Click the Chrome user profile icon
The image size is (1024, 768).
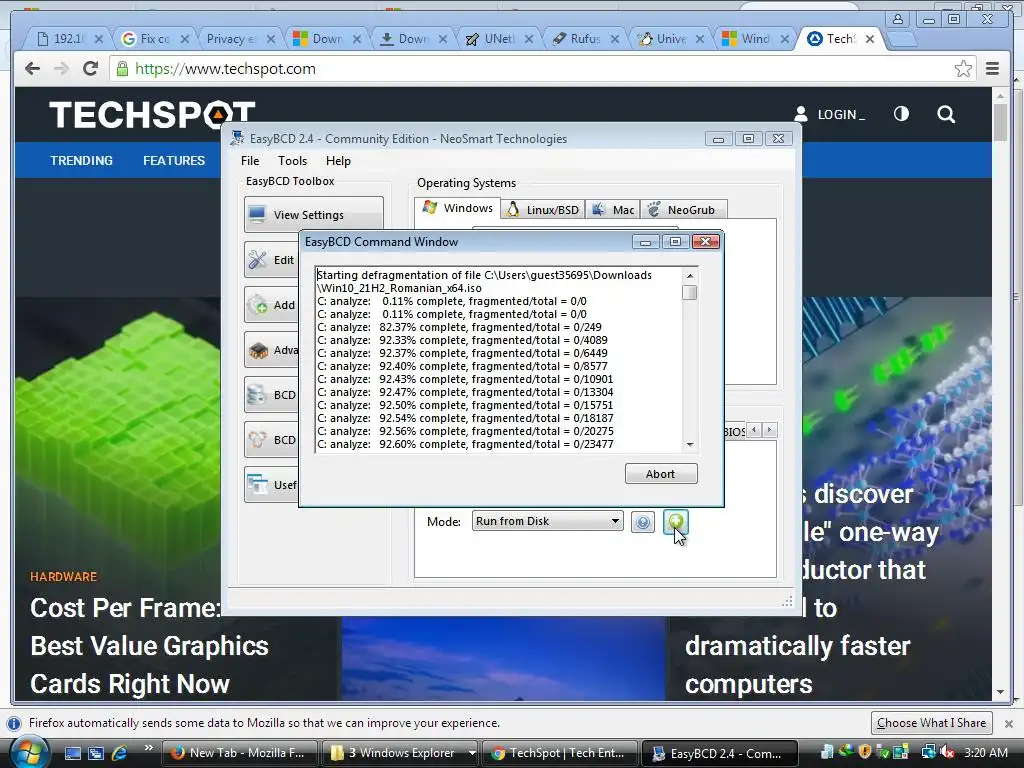tap(898, 19)
